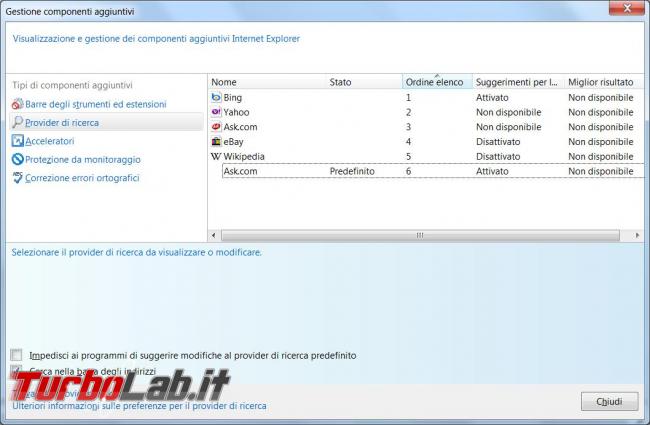Click Disattivato cell in eBay row

click(498, 142)
